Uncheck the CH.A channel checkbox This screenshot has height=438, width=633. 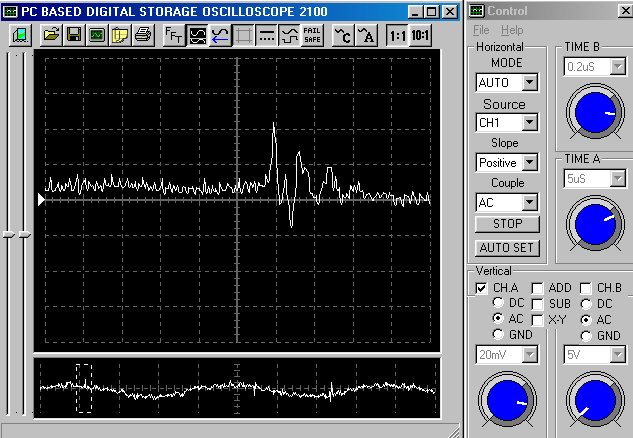click(x=482, y=288)
